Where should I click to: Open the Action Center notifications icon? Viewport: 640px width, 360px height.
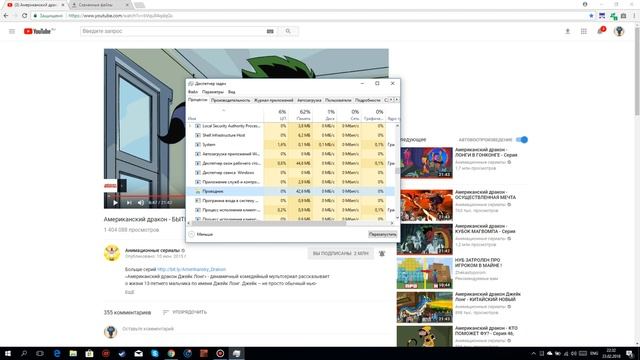[630, 353]
